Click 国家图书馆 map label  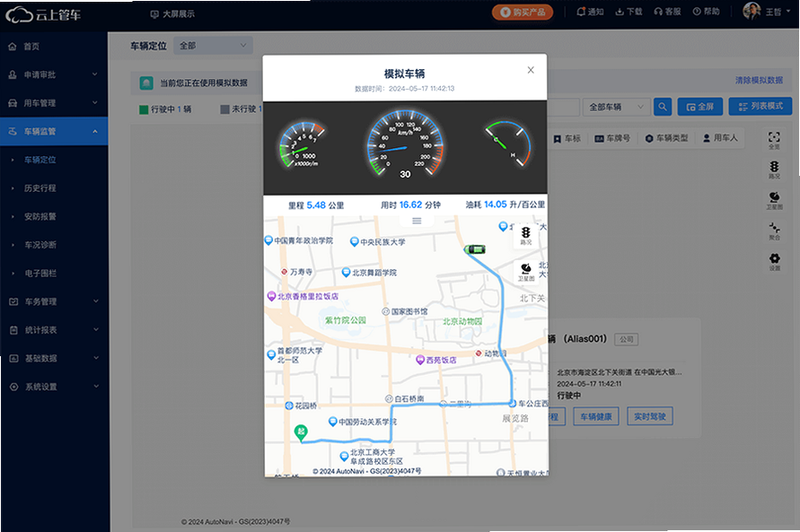tap(405, 311)
